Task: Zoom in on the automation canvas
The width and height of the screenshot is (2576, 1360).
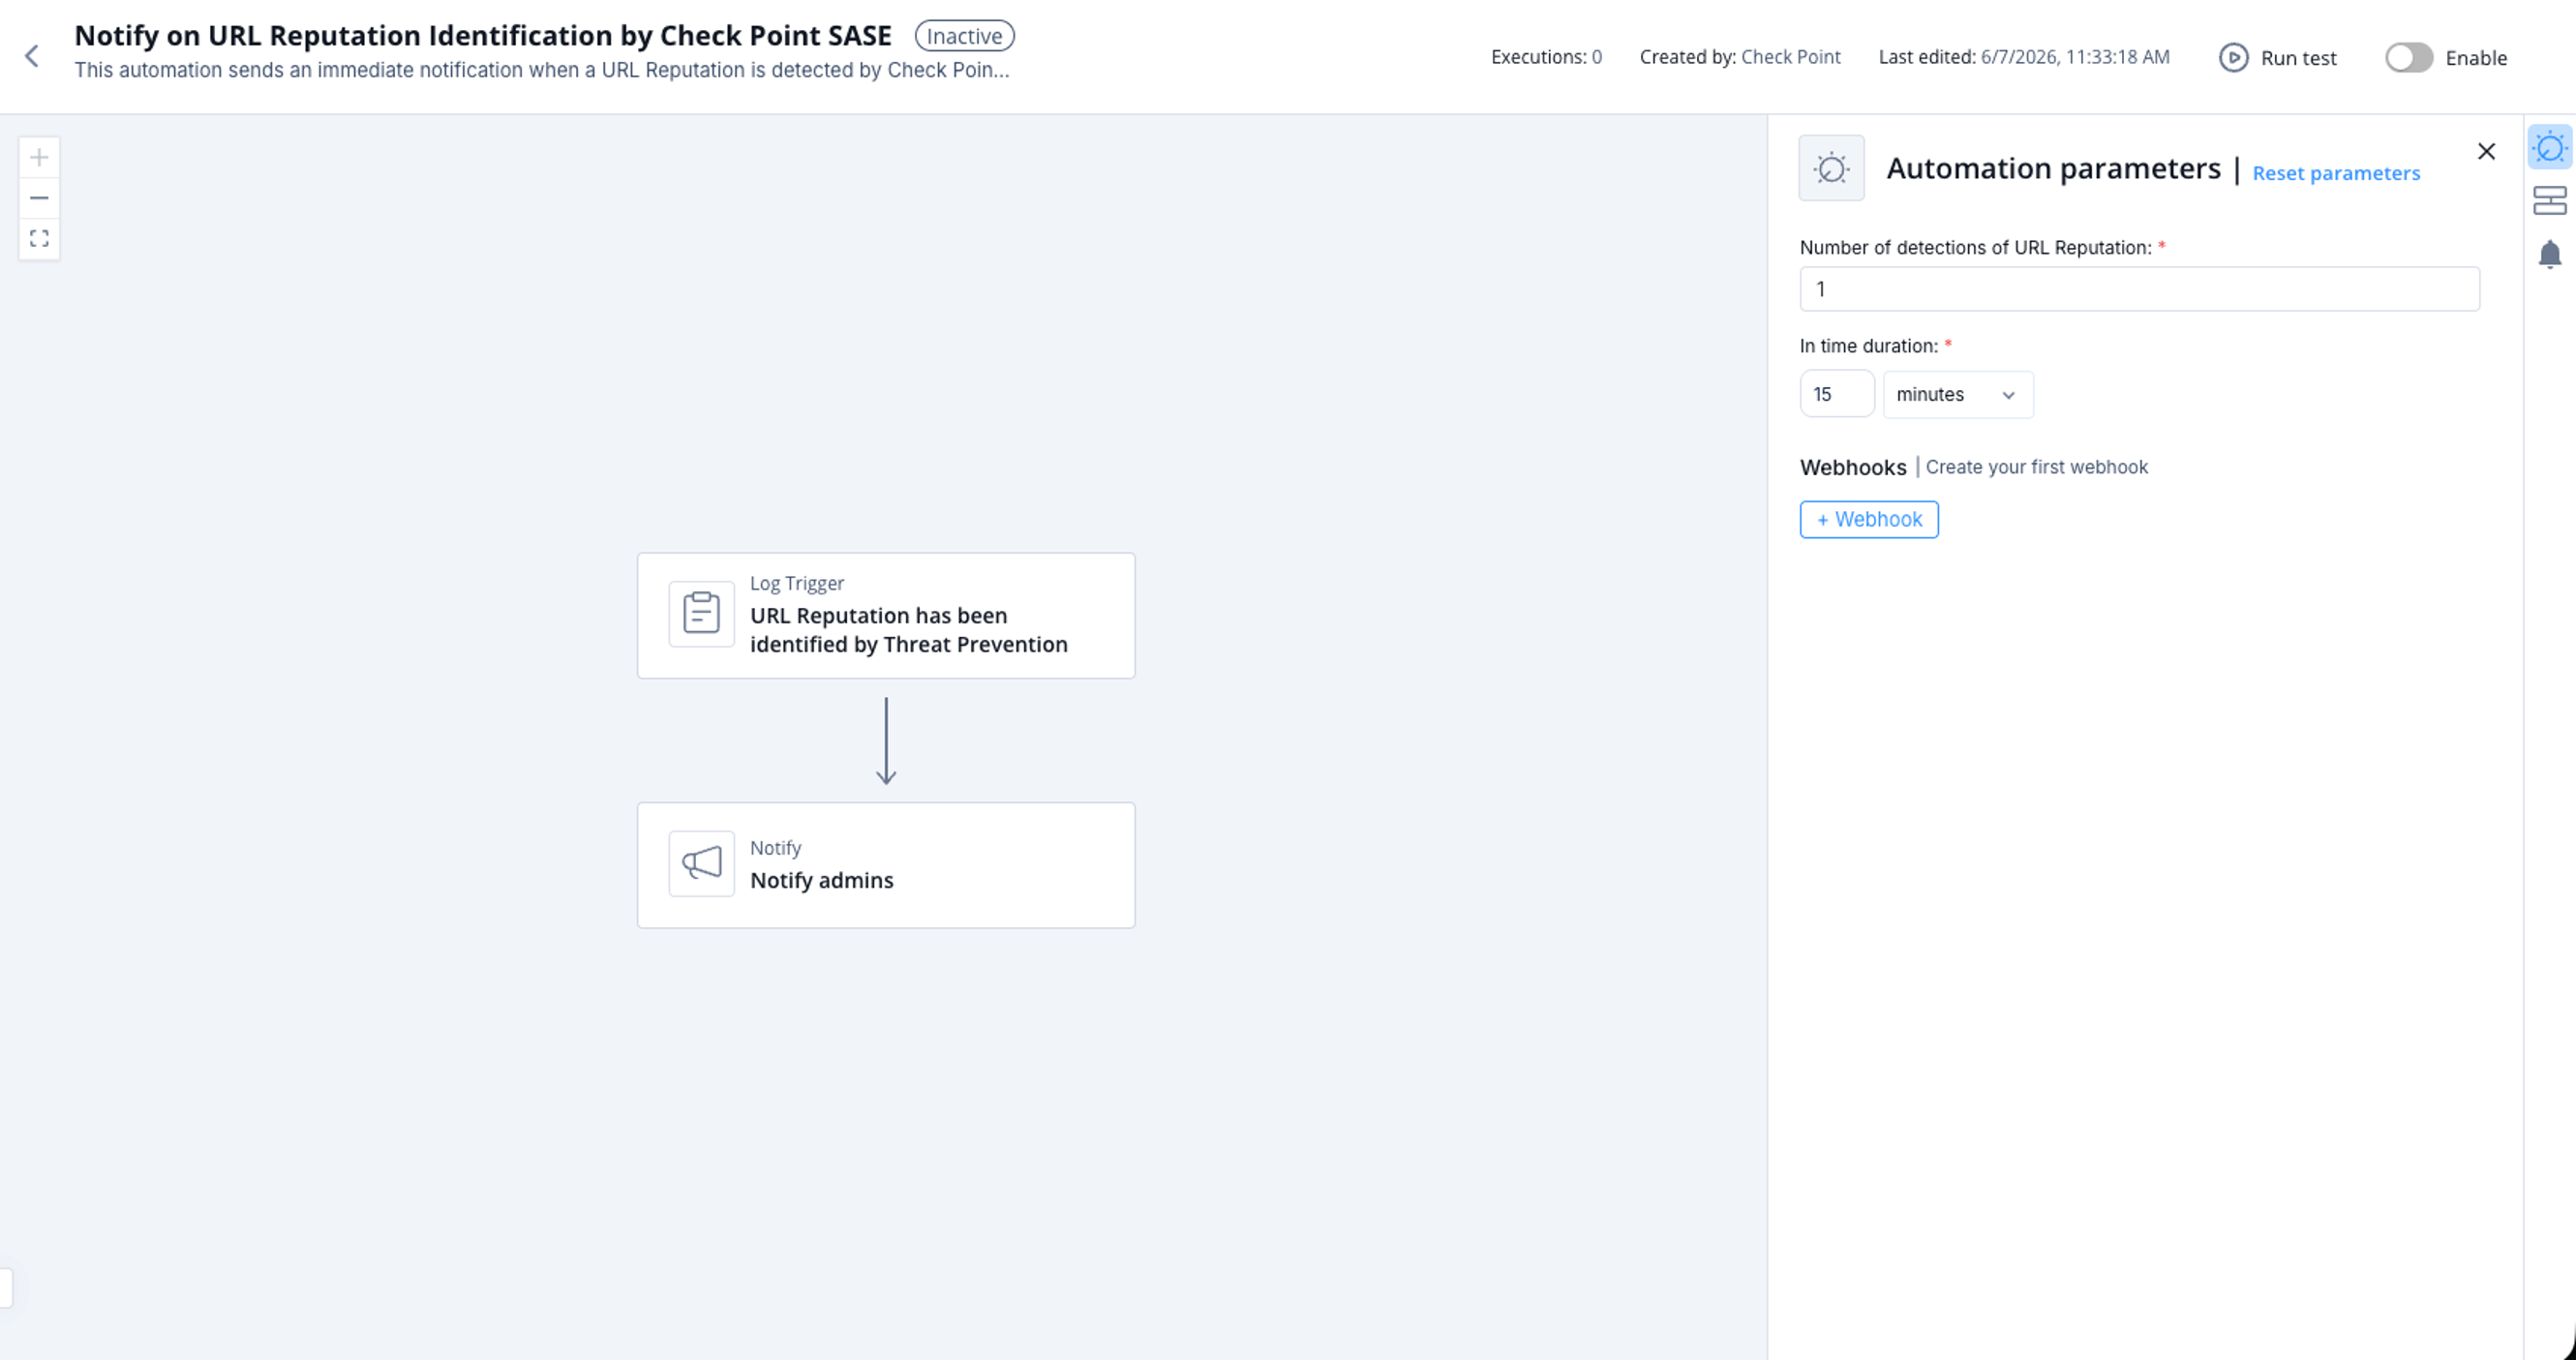Action: tap(39, 157)
